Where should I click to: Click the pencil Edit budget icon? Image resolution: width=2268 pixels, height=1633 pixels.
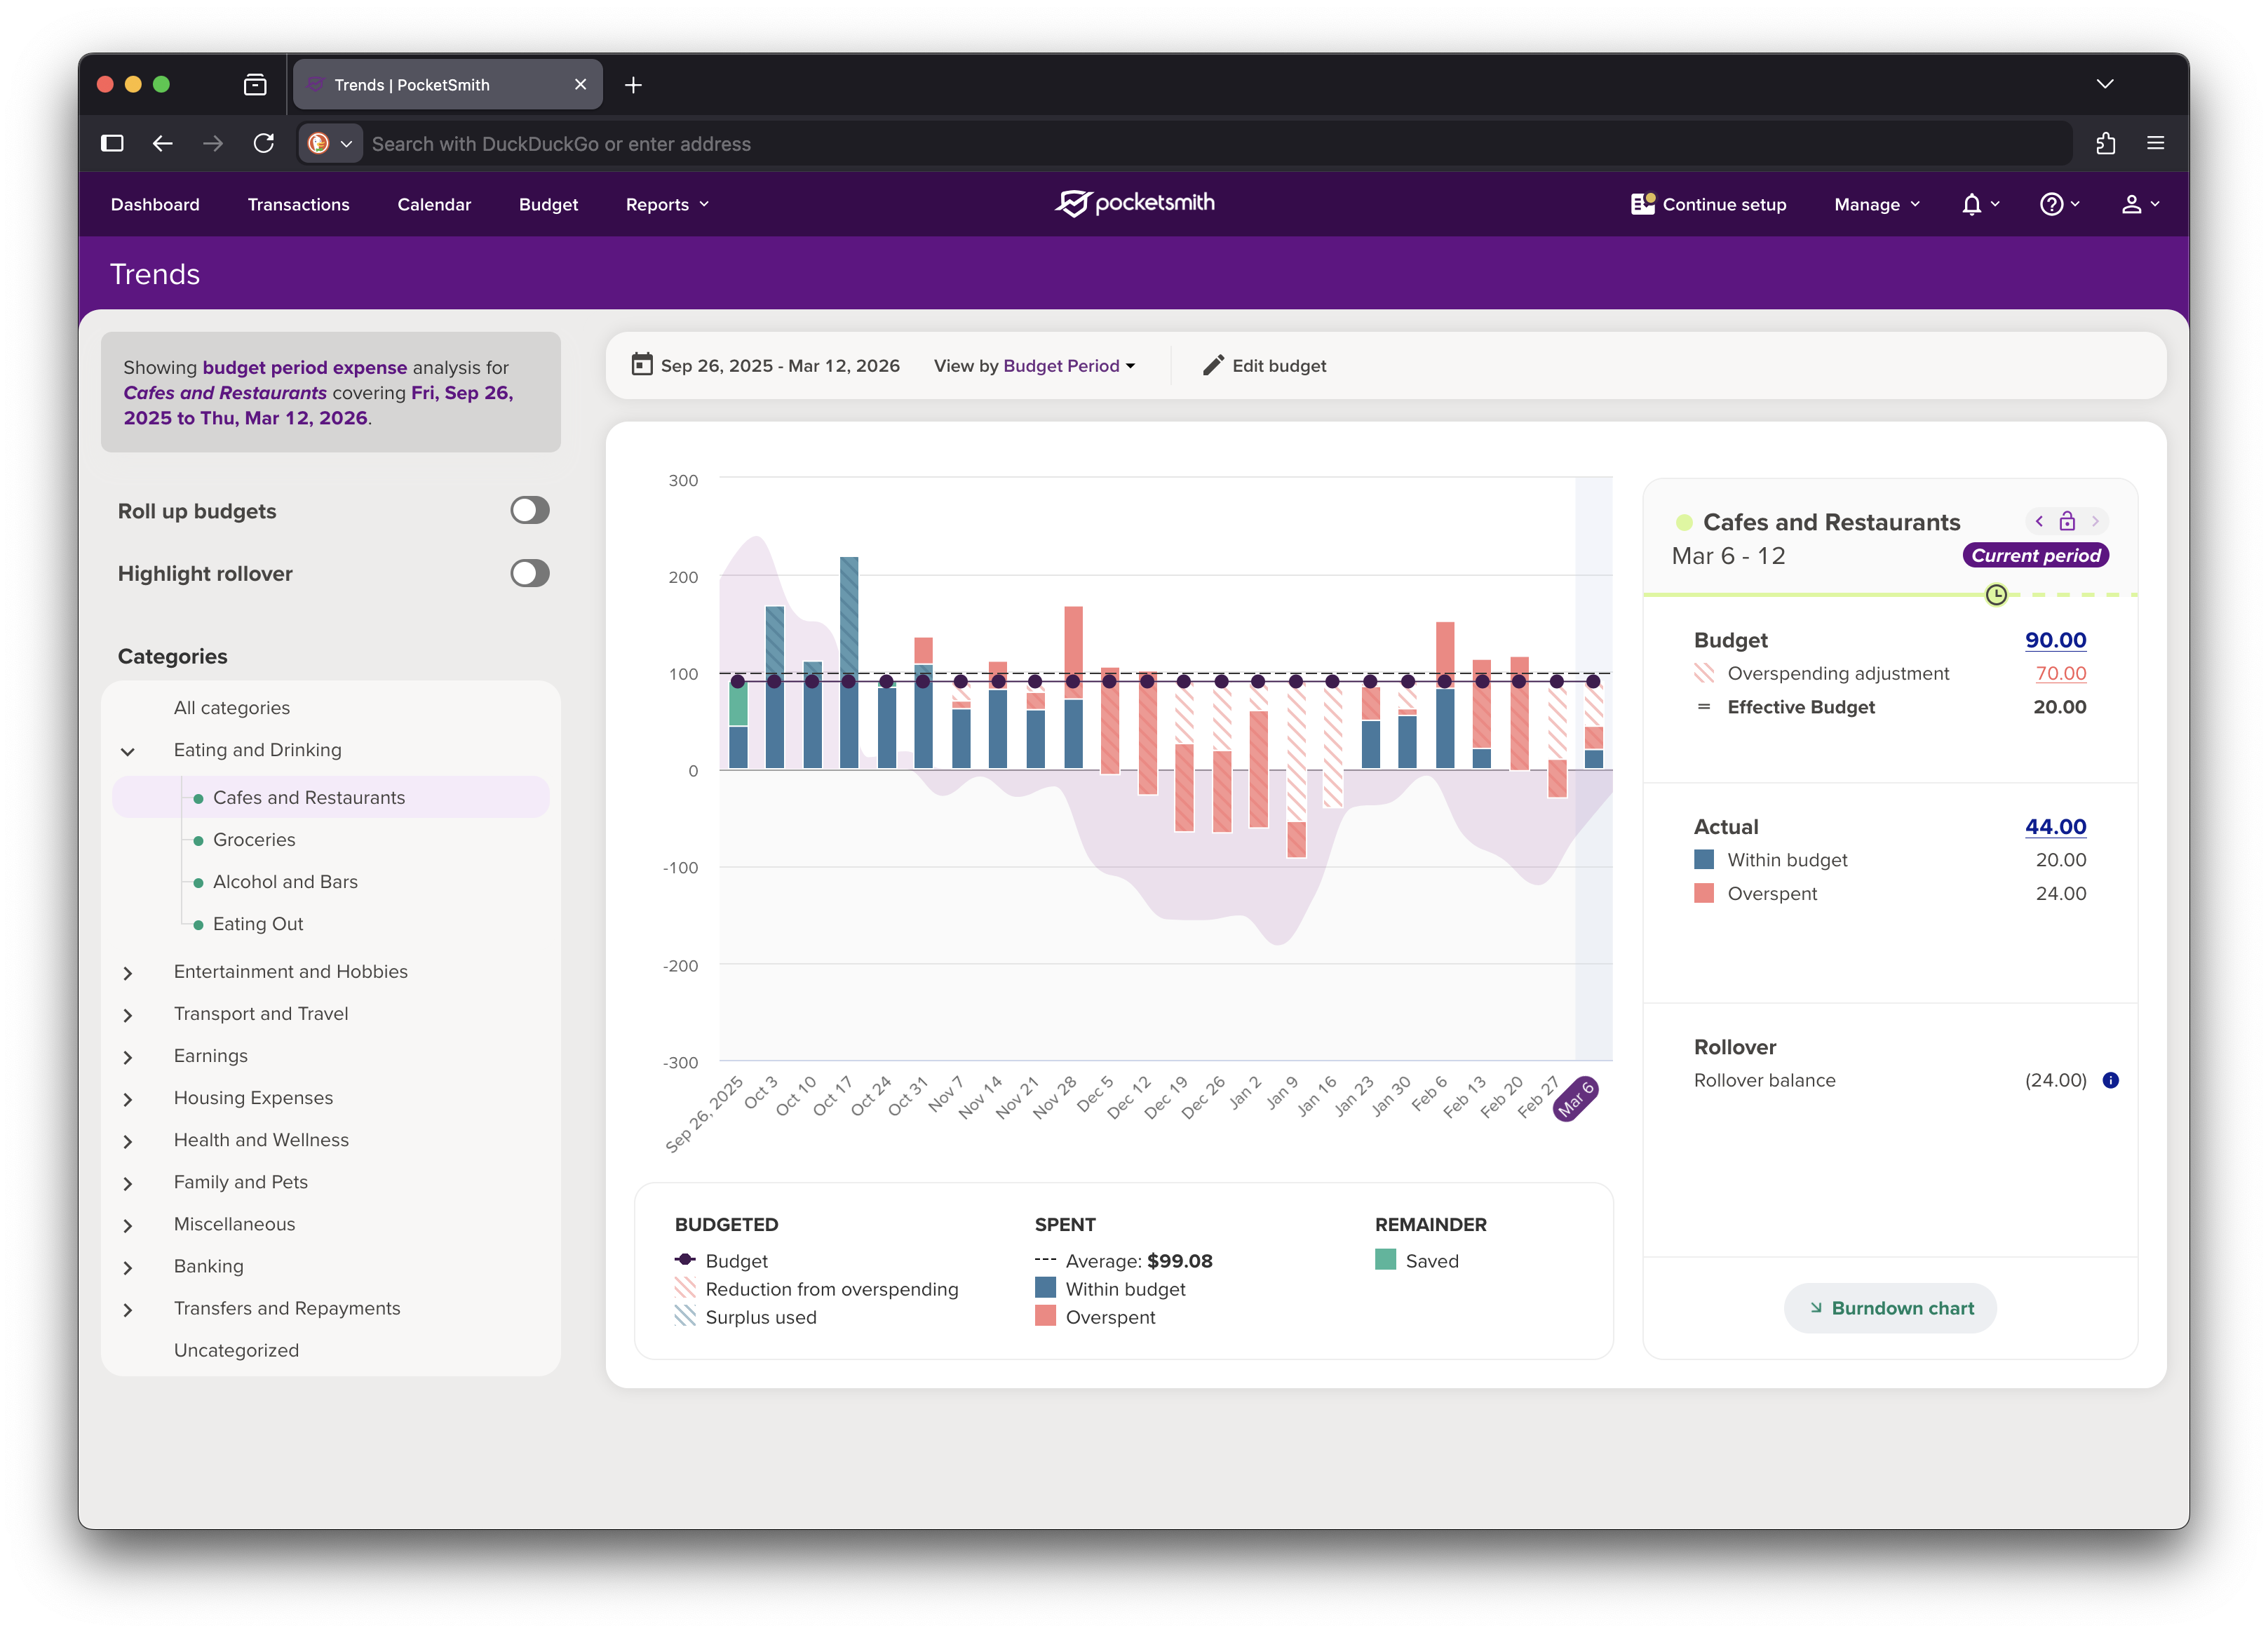1213,365
